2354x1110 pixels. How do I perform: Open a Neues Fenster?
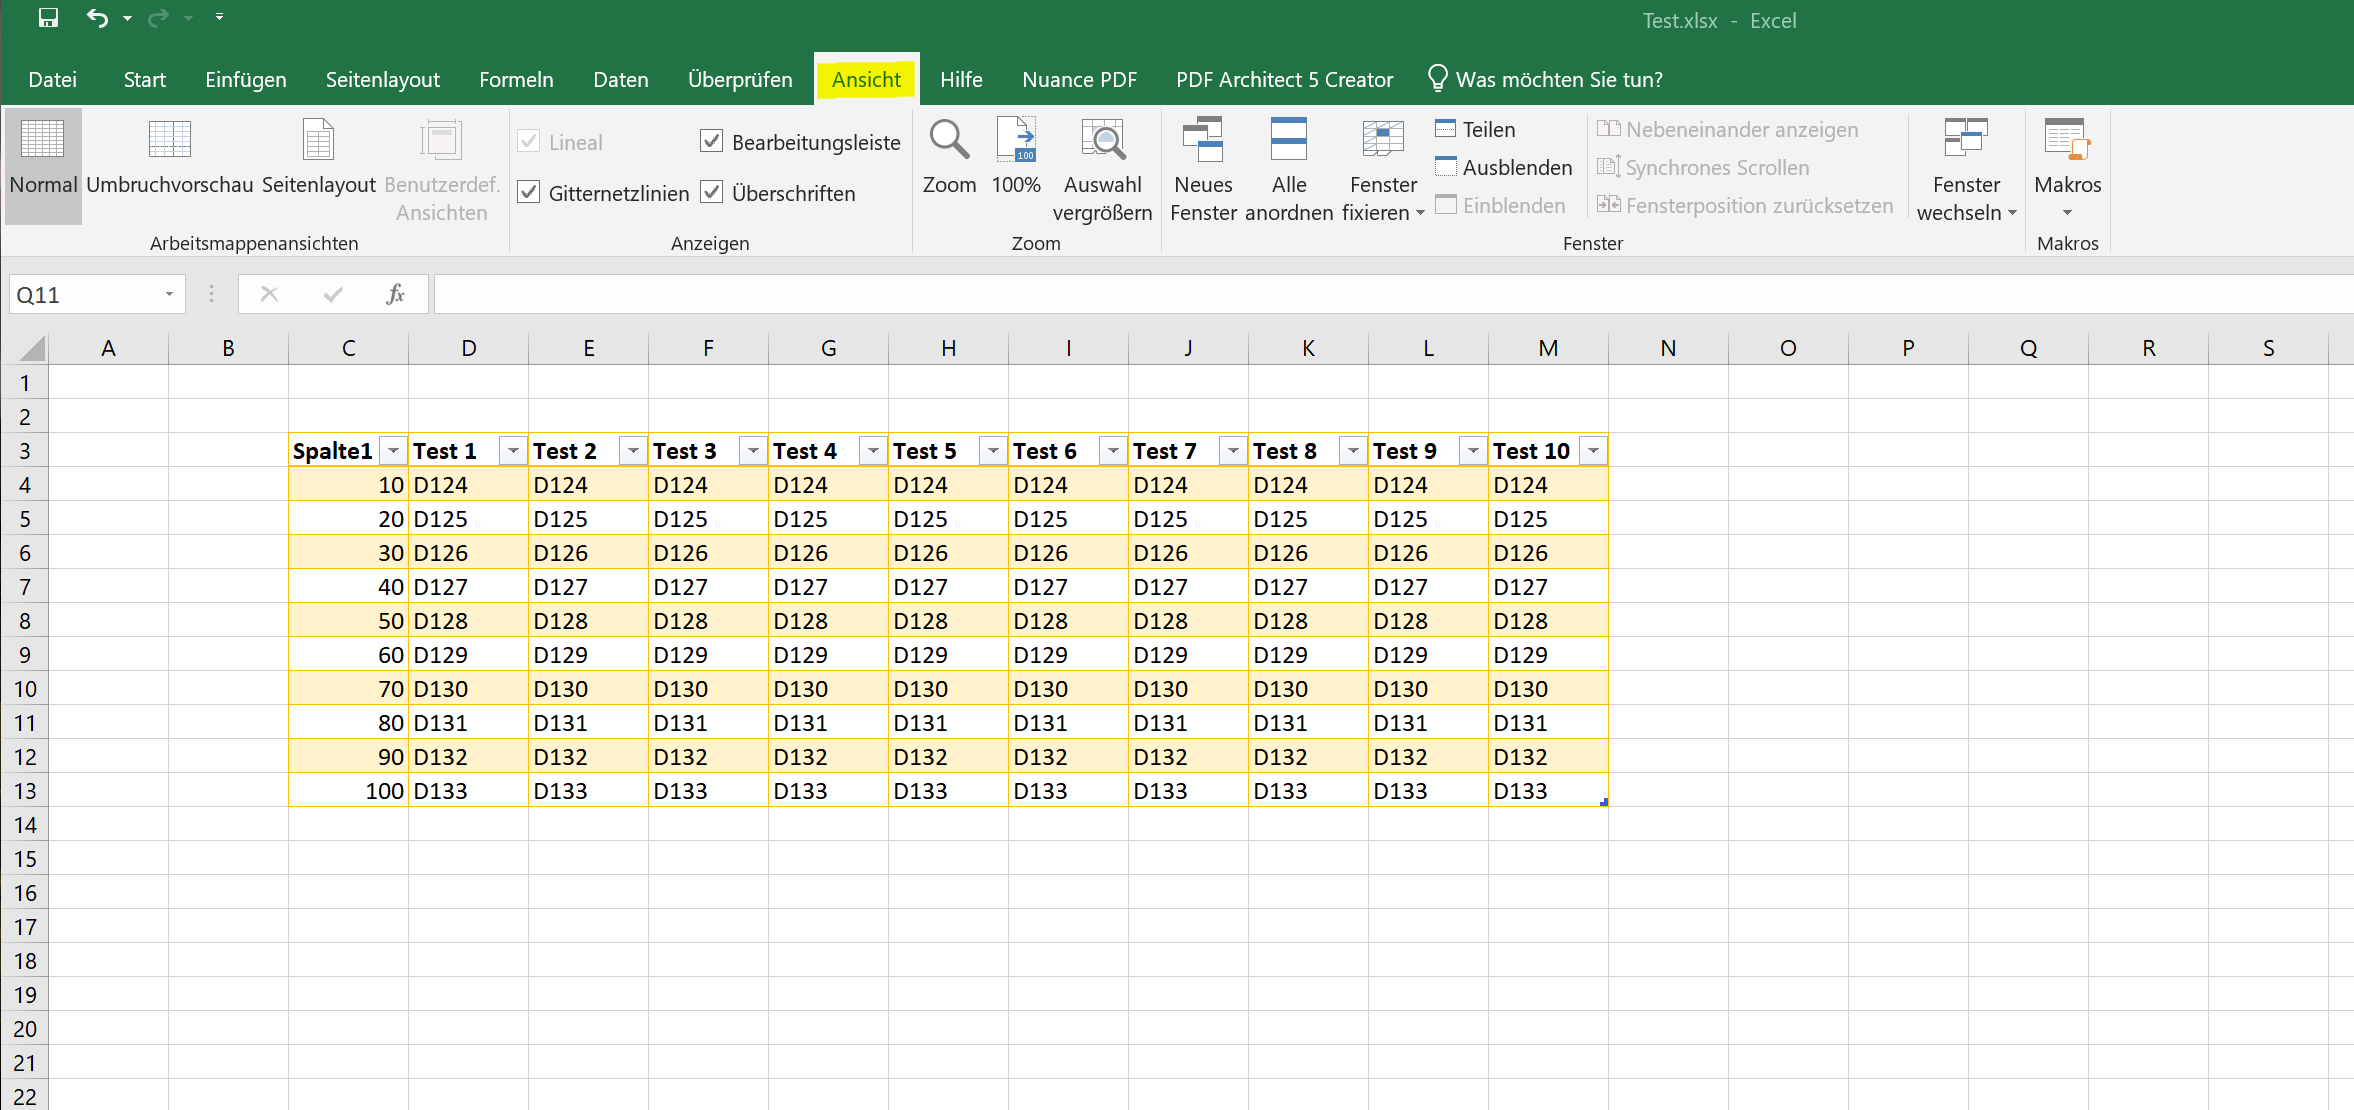[x=1203, y=170]
